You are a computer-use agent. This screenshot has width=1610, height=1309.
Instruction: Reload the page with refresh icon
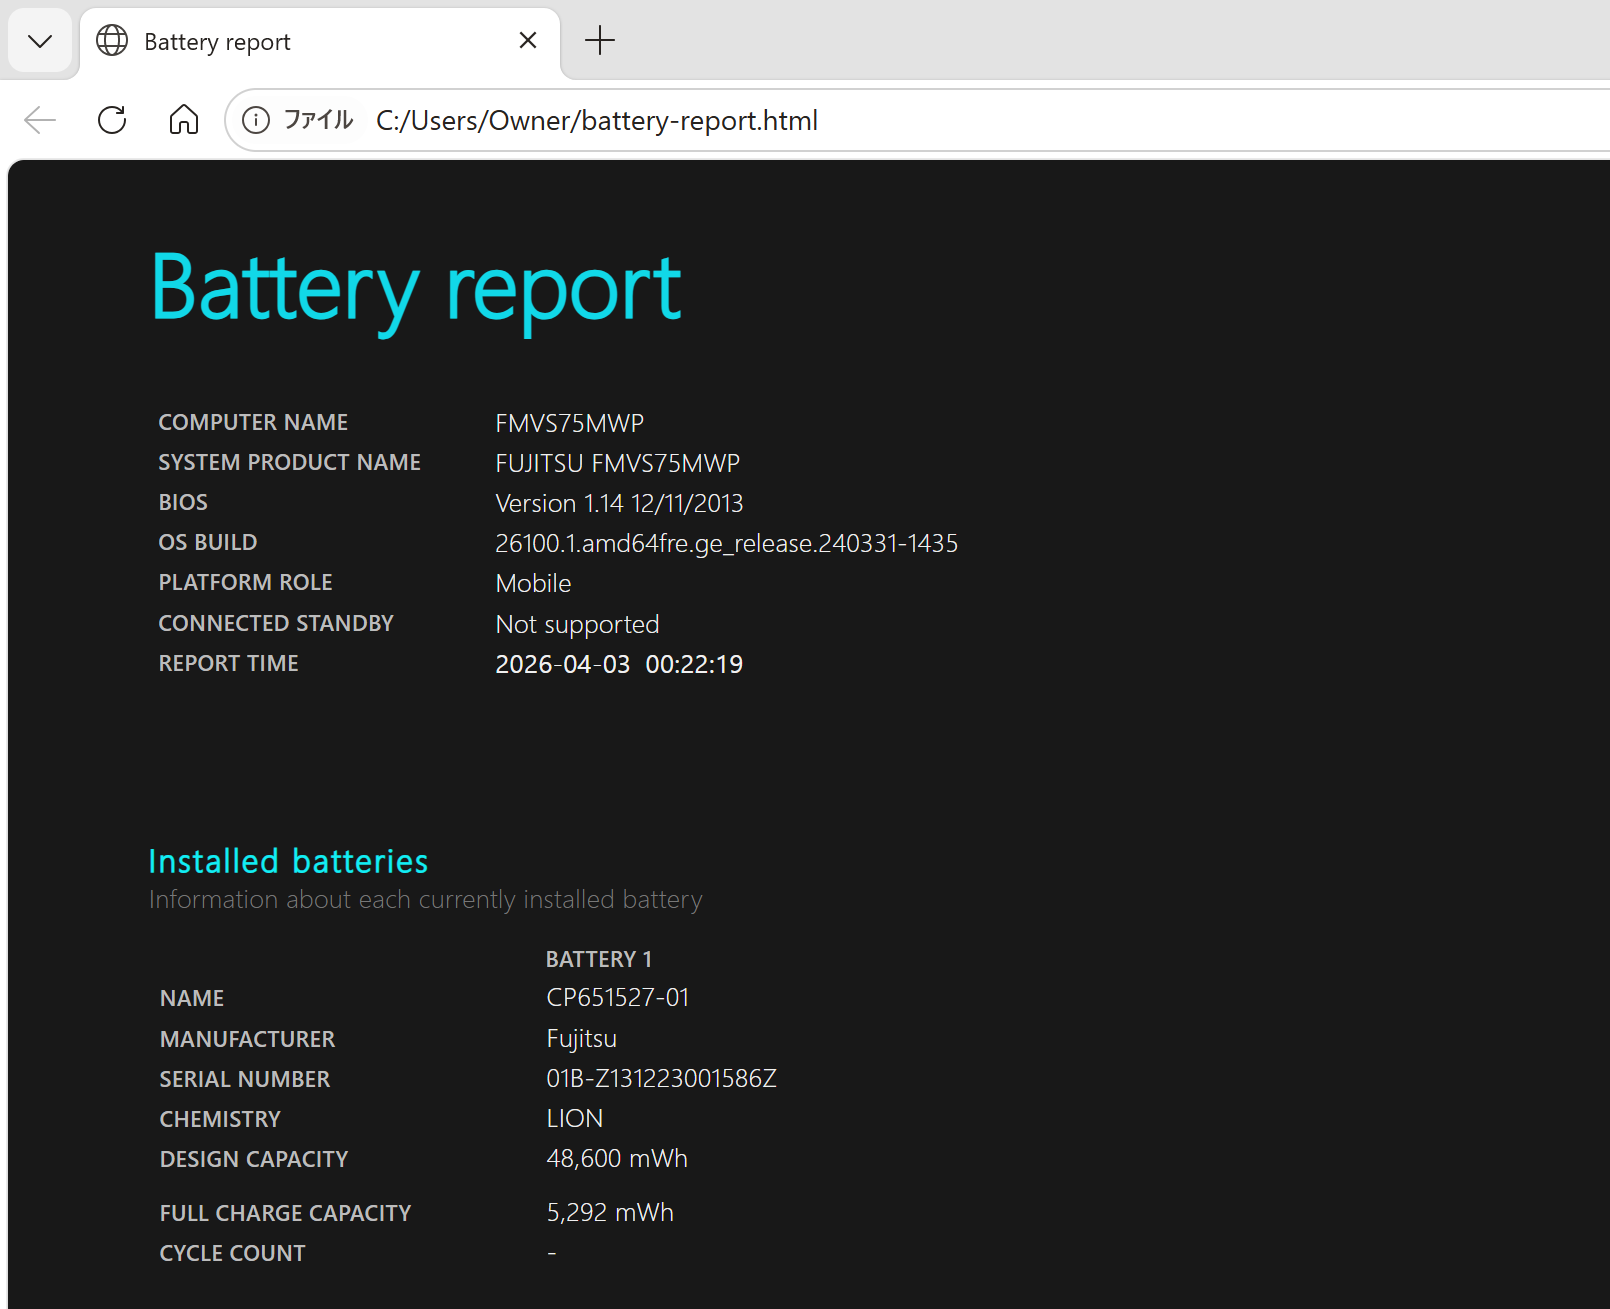112,120
